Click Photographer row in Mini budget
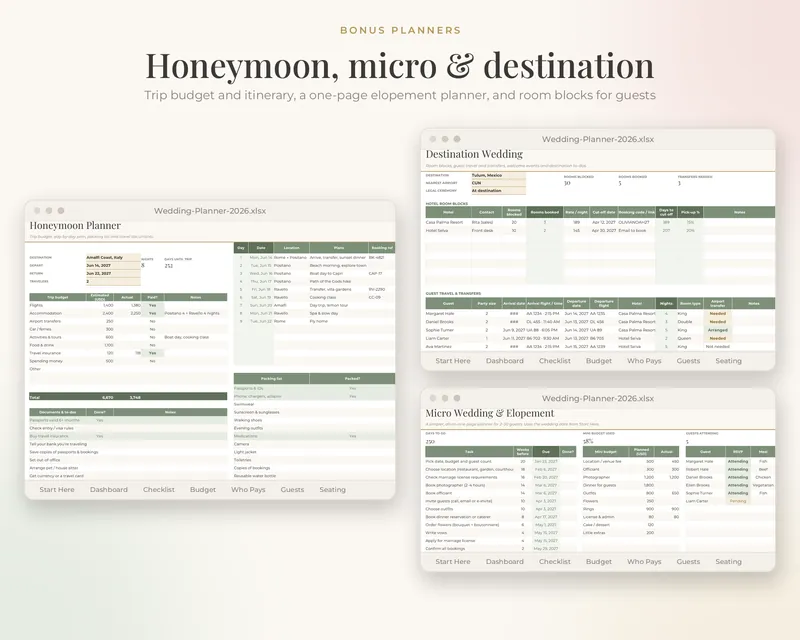The height and width of the screenshot is (640, 800). point(631,477)
